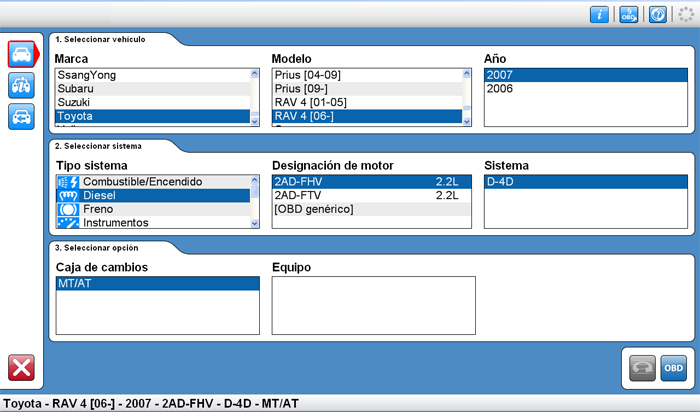Click the 3. Seleccionar opción tab header
The width and height of the screenshot is (700, 412).
pyautogui.click(x=96, y=248)
